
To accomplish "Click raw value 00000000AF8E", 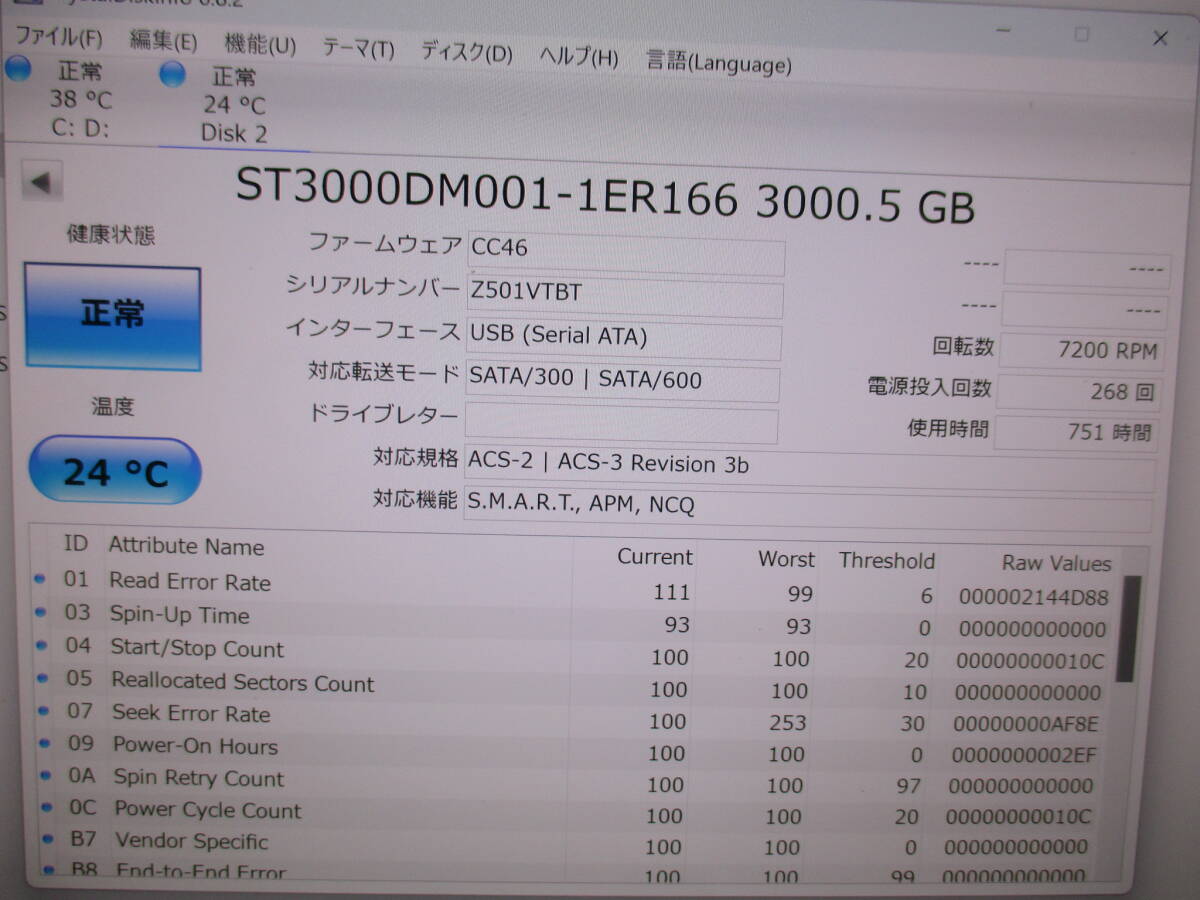I will 1025,723.
